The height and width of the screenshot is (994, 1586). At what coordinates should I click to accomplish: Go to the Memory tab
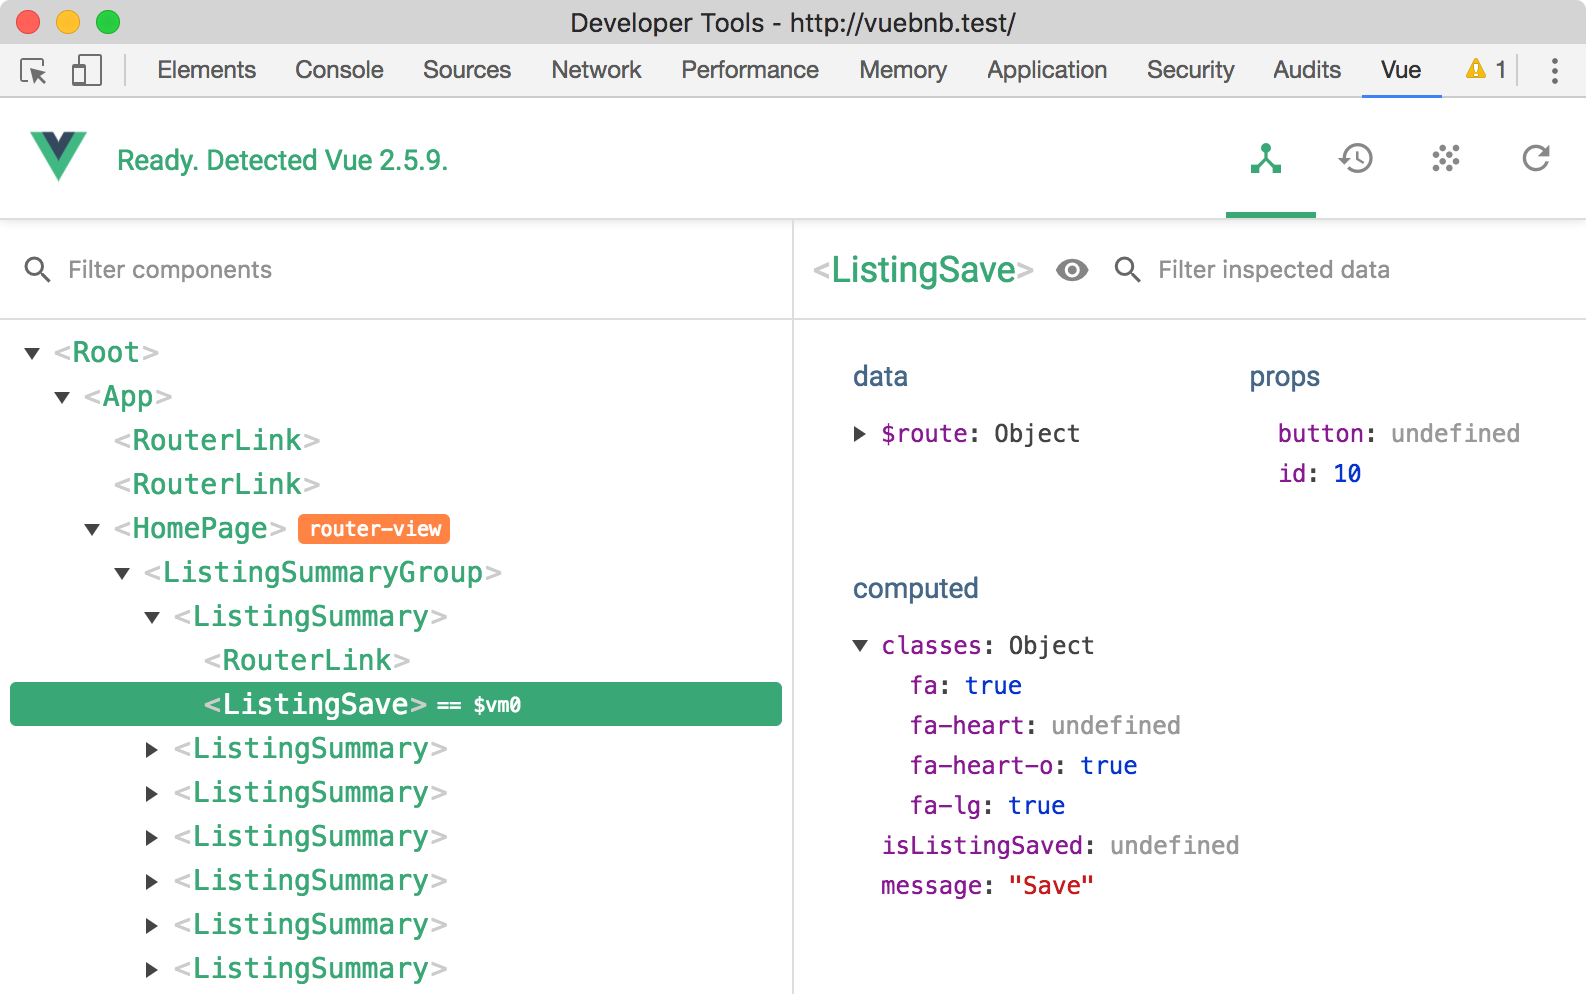903,70
